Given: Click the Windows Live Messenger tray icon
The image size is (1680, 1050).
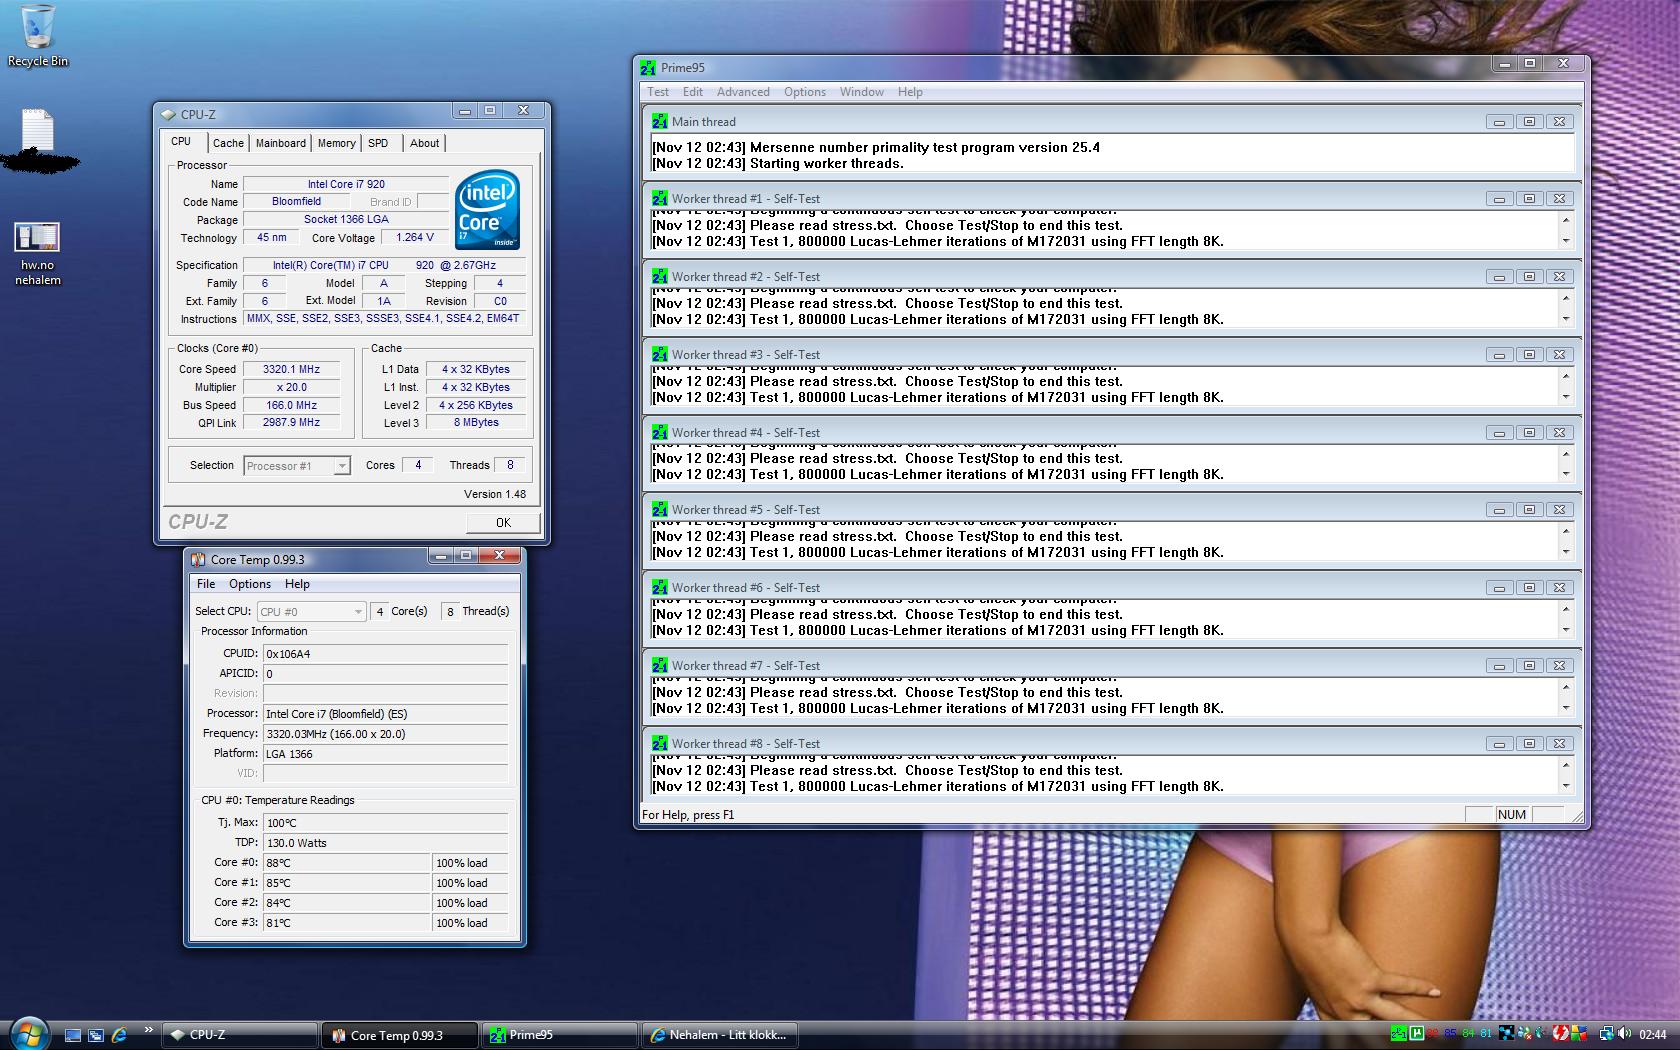Looking at the screenshot, I should [1525, 1034].
